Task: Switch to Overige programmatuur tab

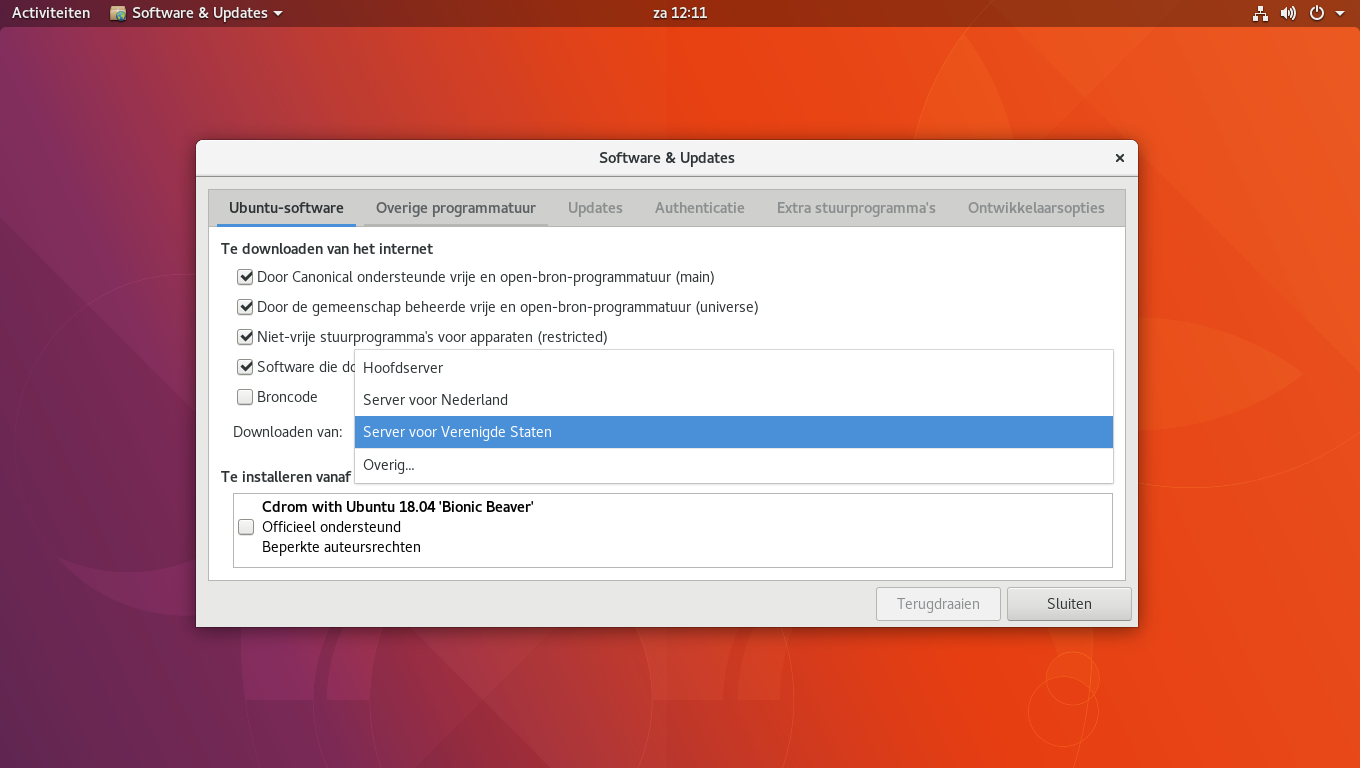Action: [x=456, y=208]
